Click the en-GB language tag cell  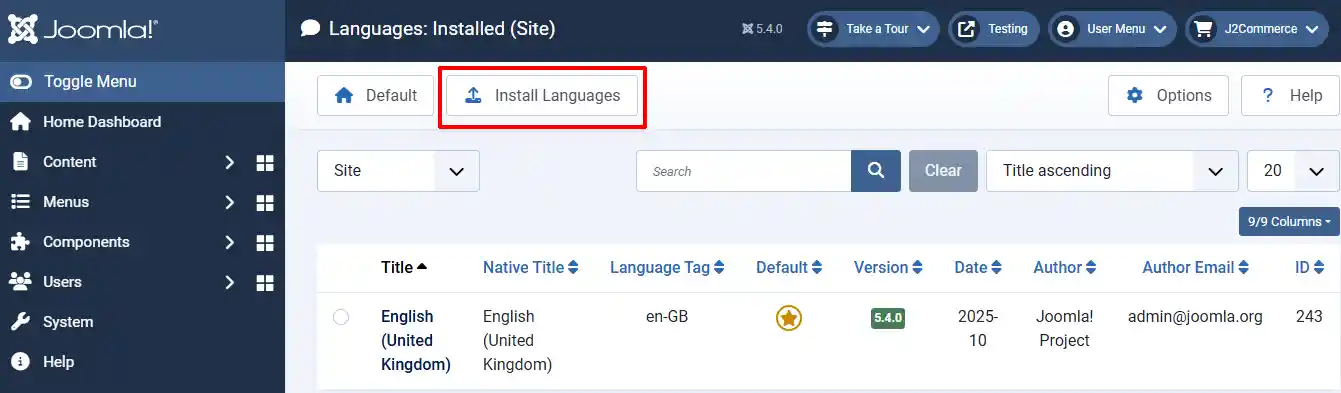tap(667, 317)
